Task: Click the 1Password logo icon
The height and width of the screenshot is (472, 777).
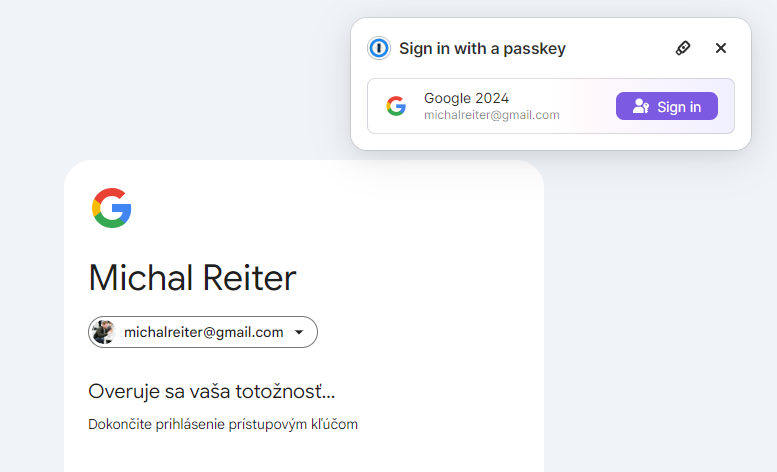Action: pyautogui.click(x=379, y=48)
